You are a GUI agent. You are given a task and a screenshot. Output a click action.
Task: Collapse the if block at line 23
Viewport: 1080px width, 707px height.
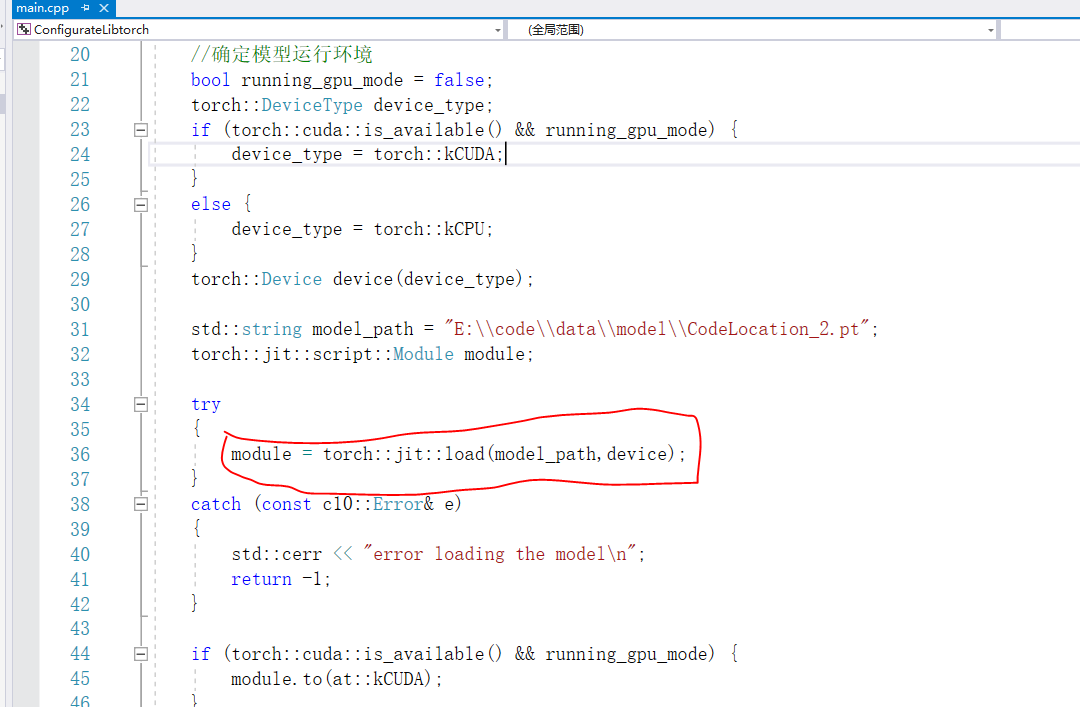coord(141,129)
